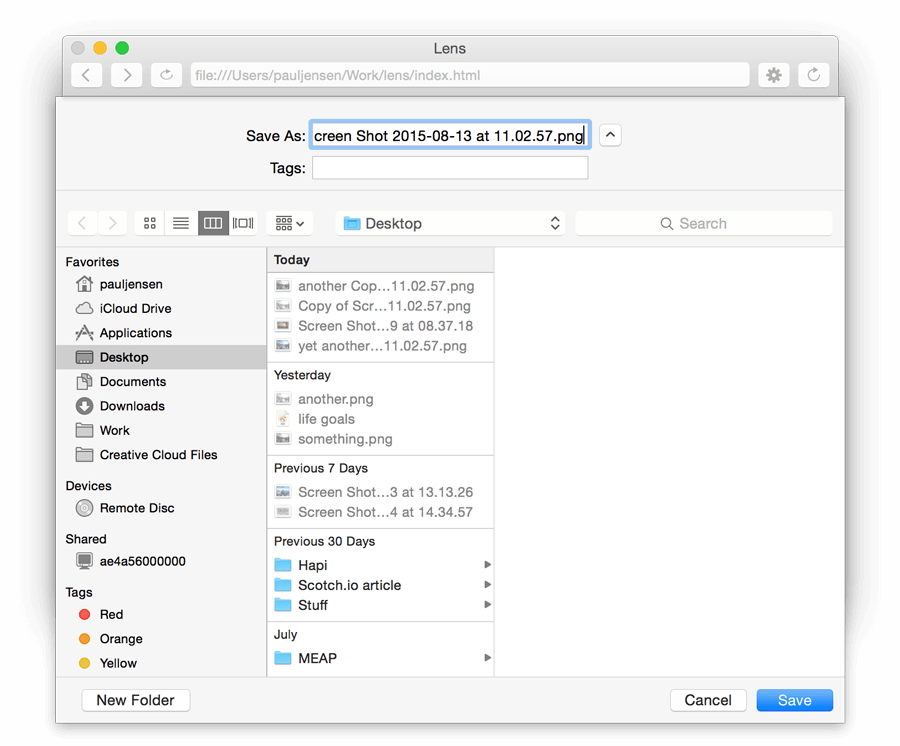Click the Orange tag swatch

tap(84, 639)
